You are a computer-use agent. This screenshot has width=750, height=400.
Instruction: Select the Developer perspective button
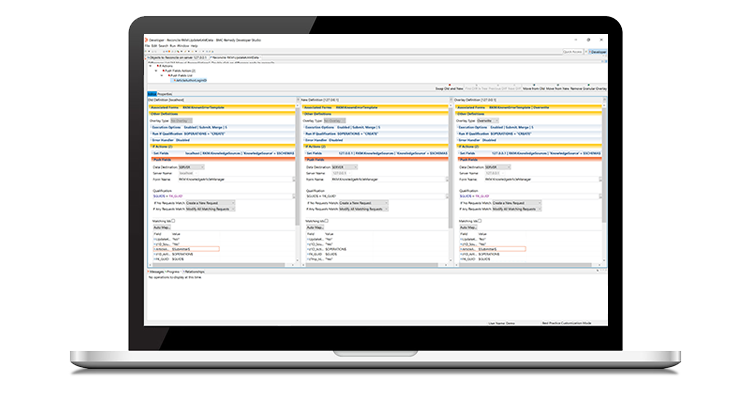coord(598,52)
